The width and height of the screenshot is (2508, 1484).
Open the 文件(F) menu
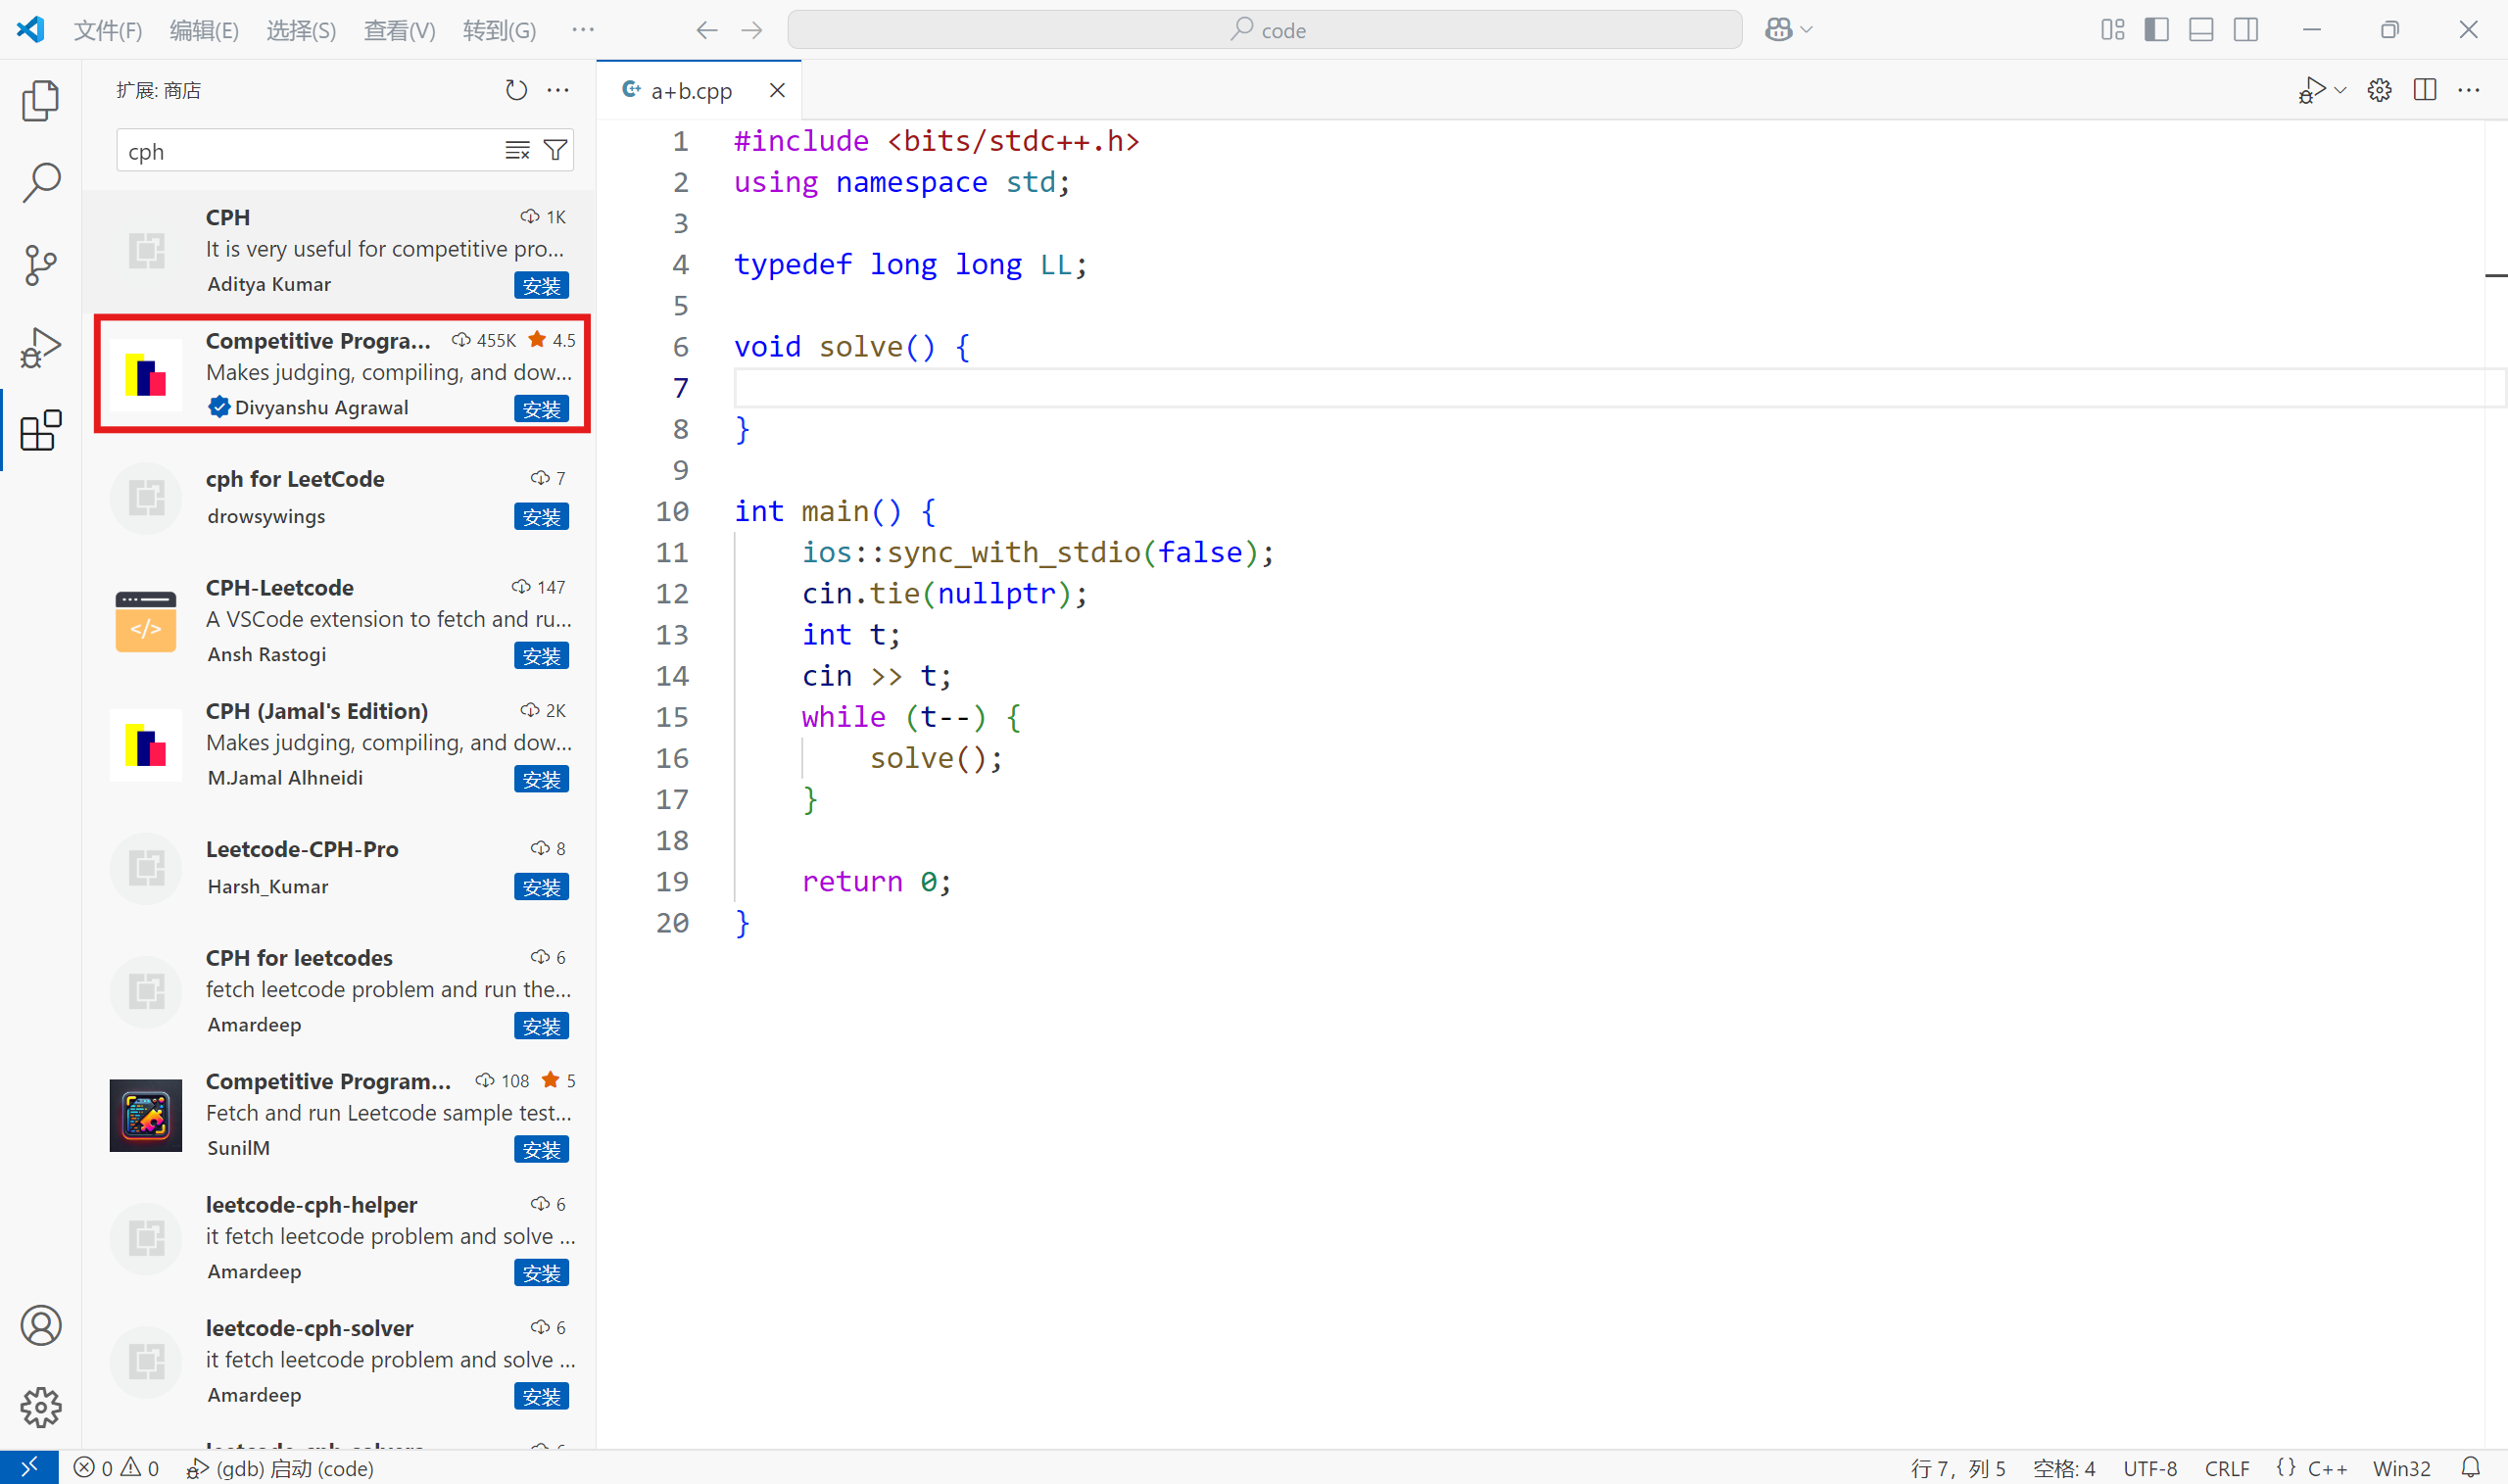[108, 30]
